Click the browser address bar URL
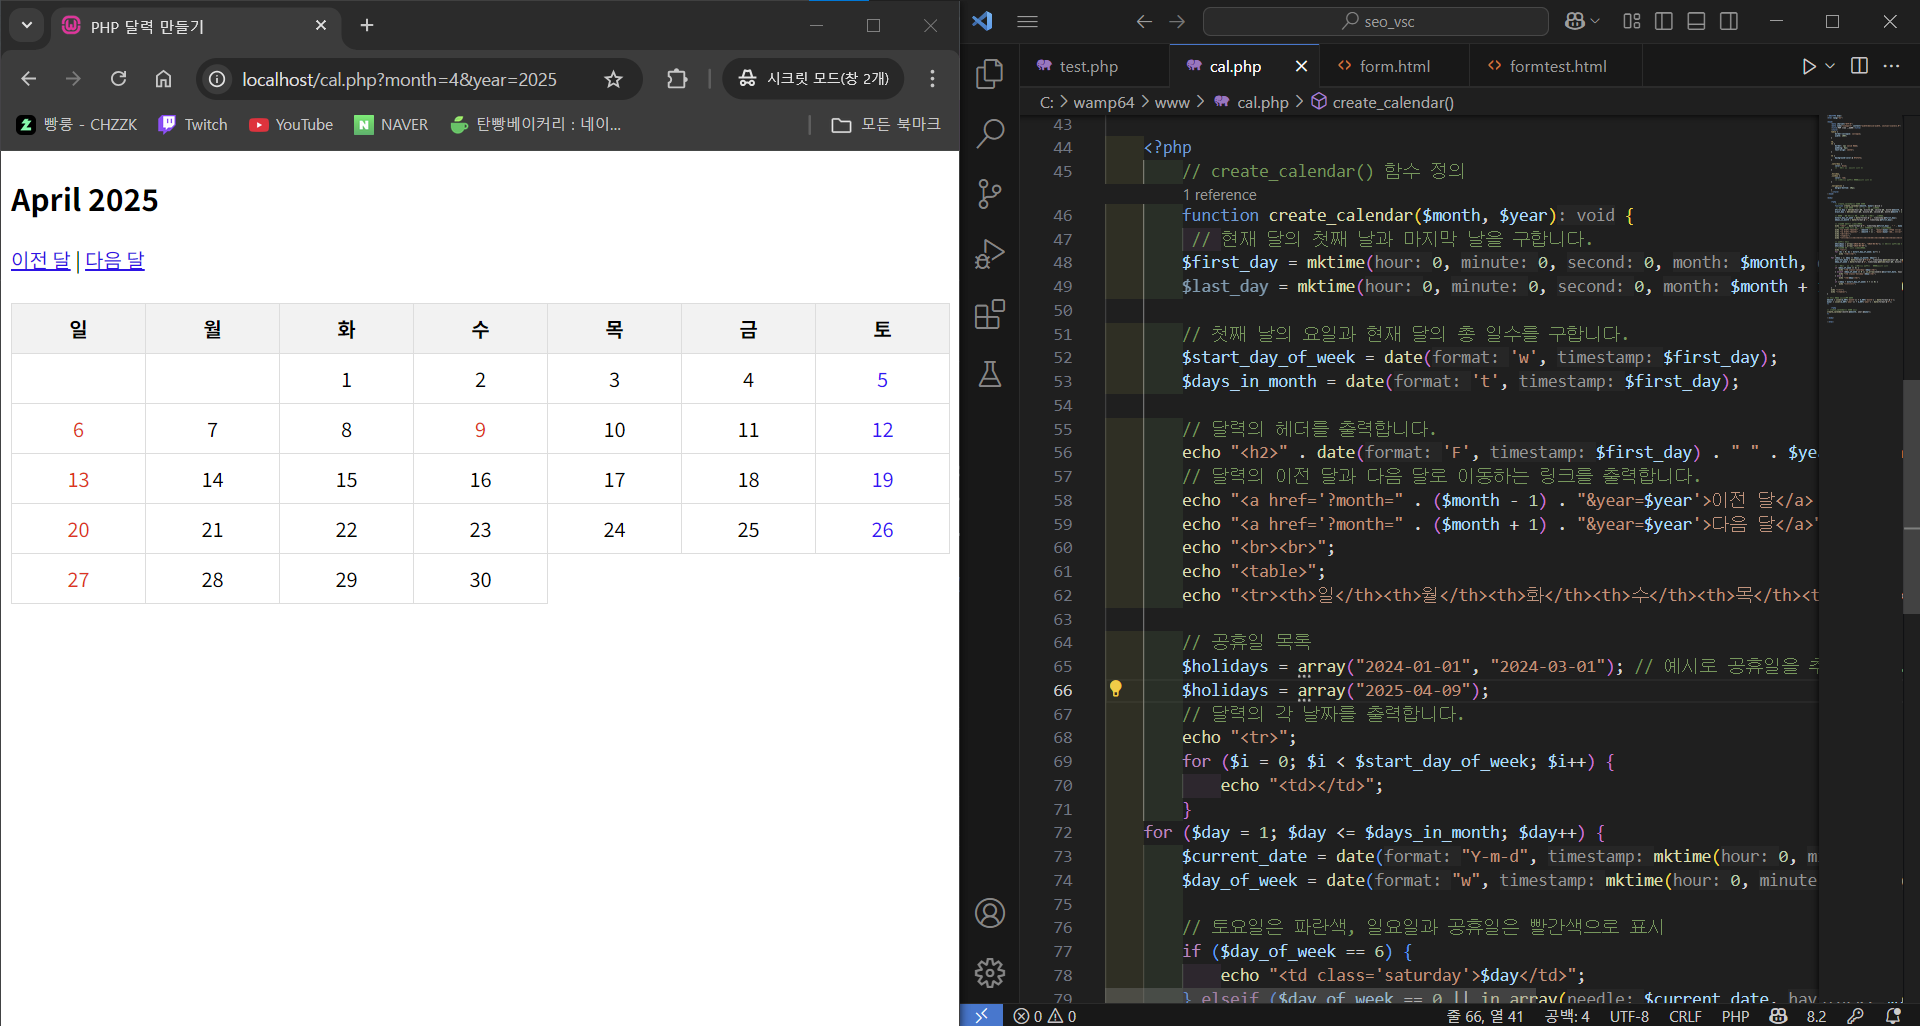 [399, 79]
